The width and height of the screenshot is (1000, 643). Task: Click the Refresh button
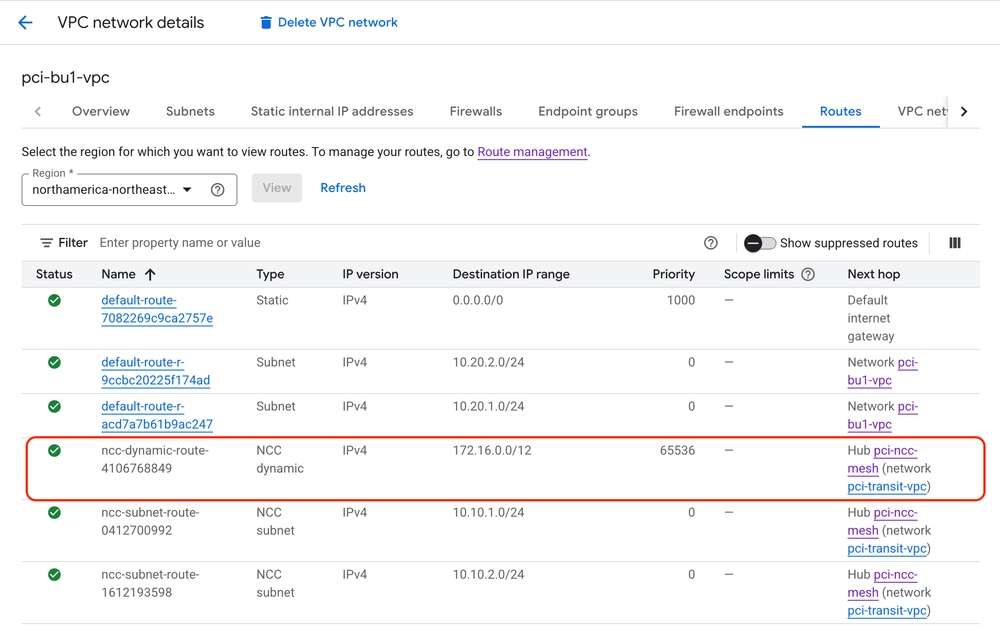pos(343,188)
